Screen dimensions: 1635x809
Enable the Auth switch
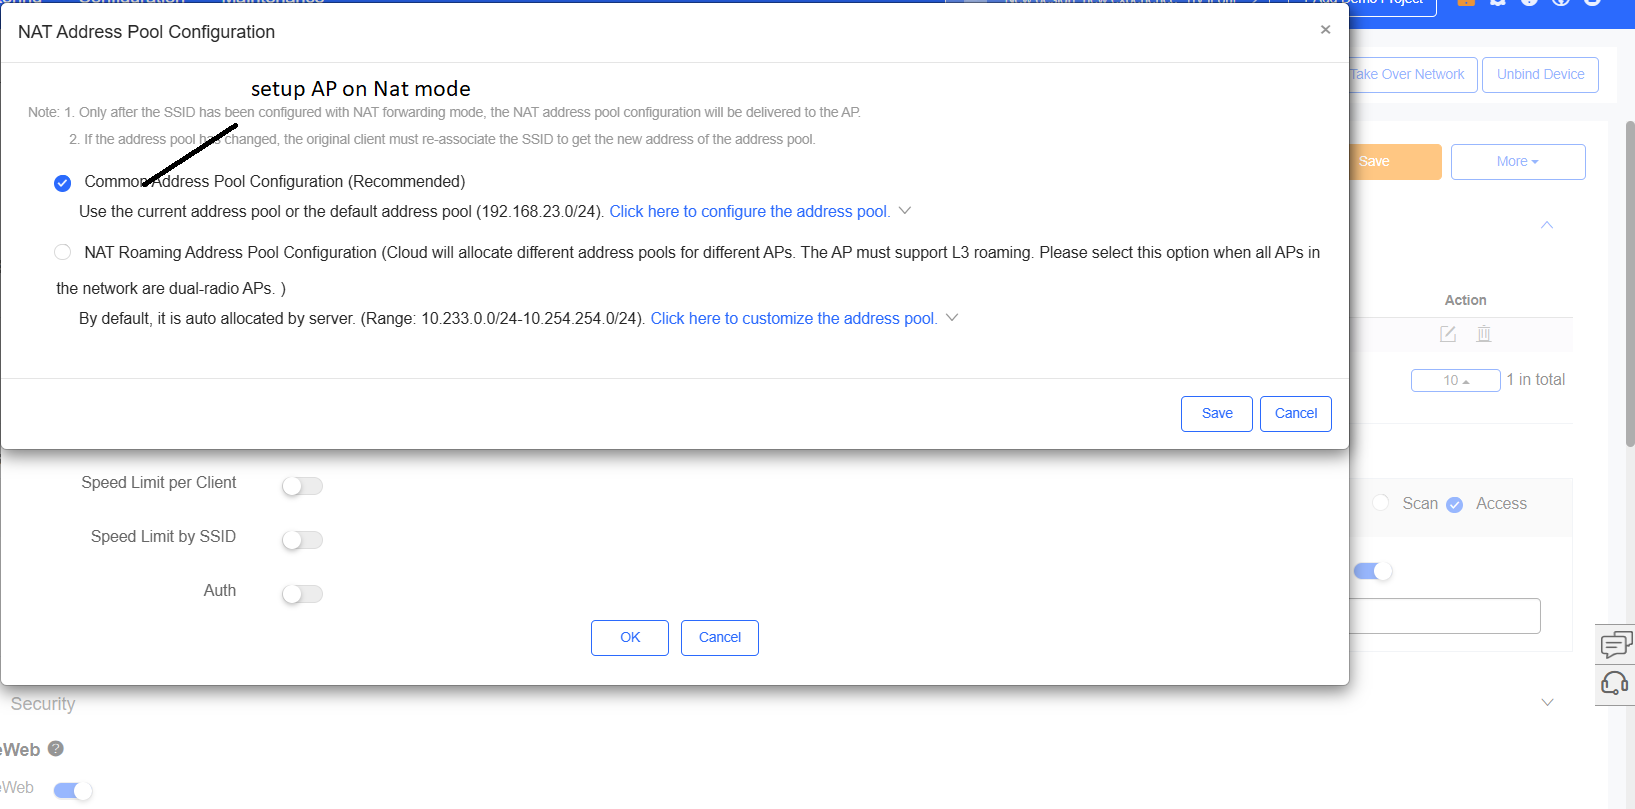point(302,594)
